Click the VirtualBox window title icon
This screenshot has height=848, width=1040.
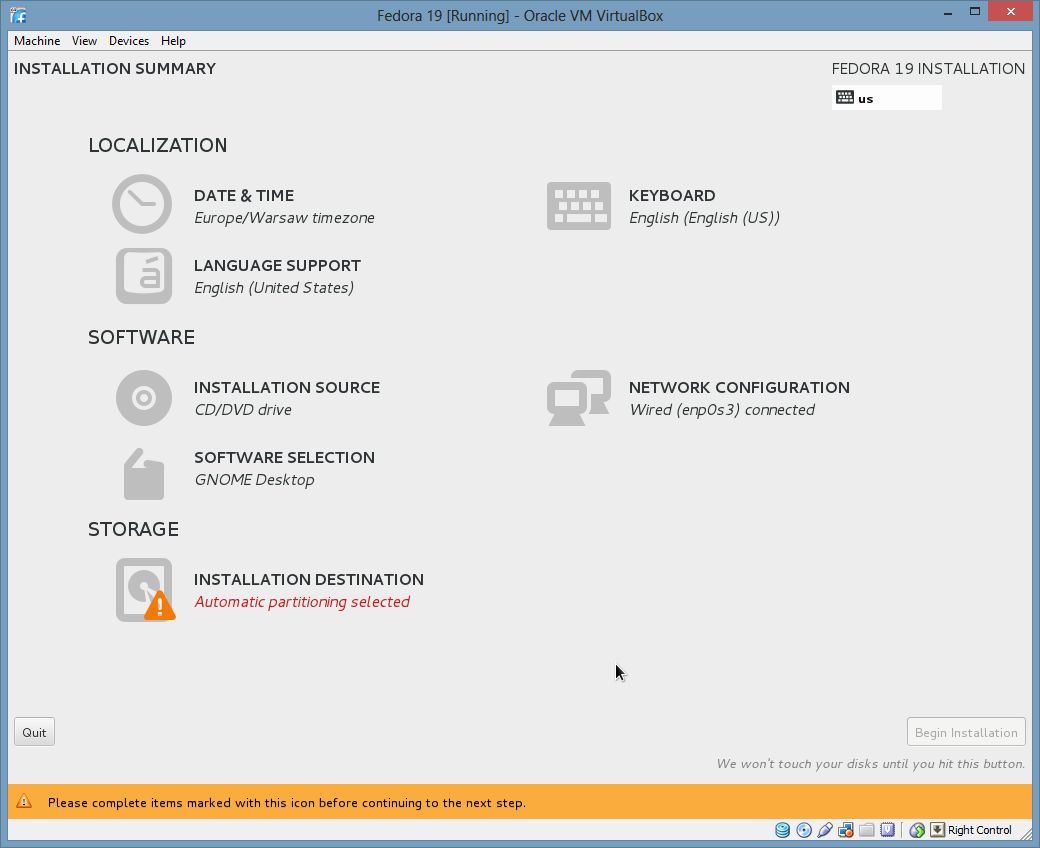(x=19, y=15)
